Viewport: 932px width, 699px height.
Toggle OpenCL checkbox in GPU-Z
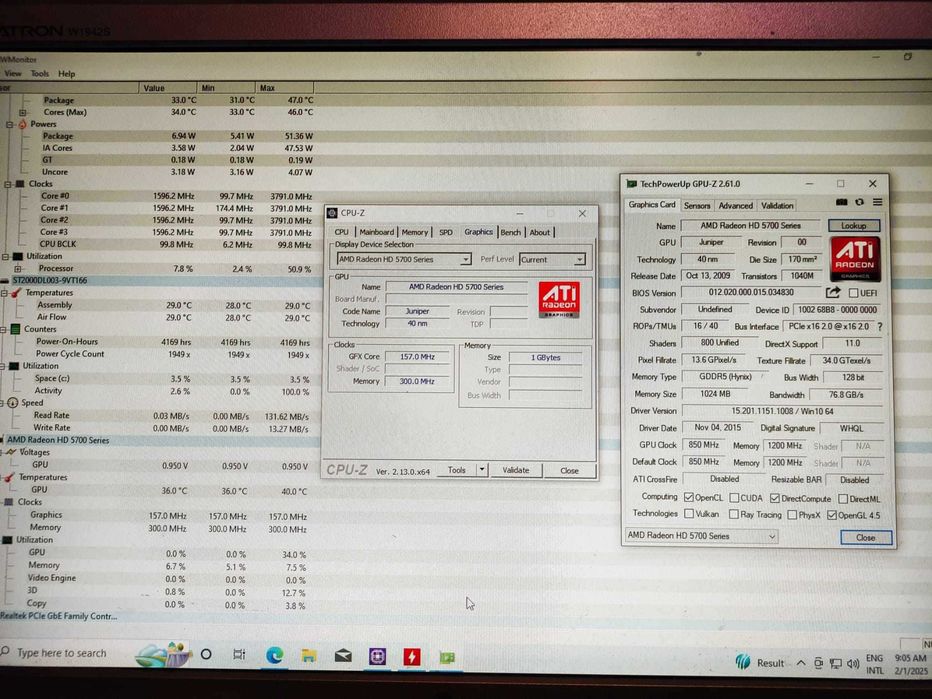click(688, 498)
